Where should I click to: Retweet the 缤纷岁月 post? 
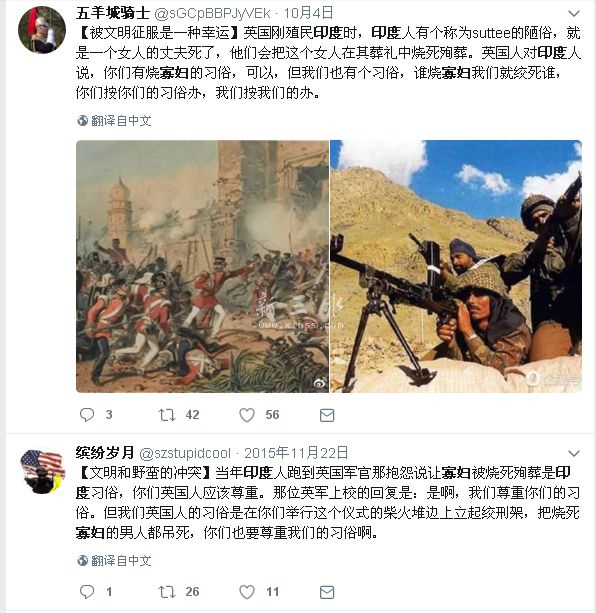coord(167,592)
